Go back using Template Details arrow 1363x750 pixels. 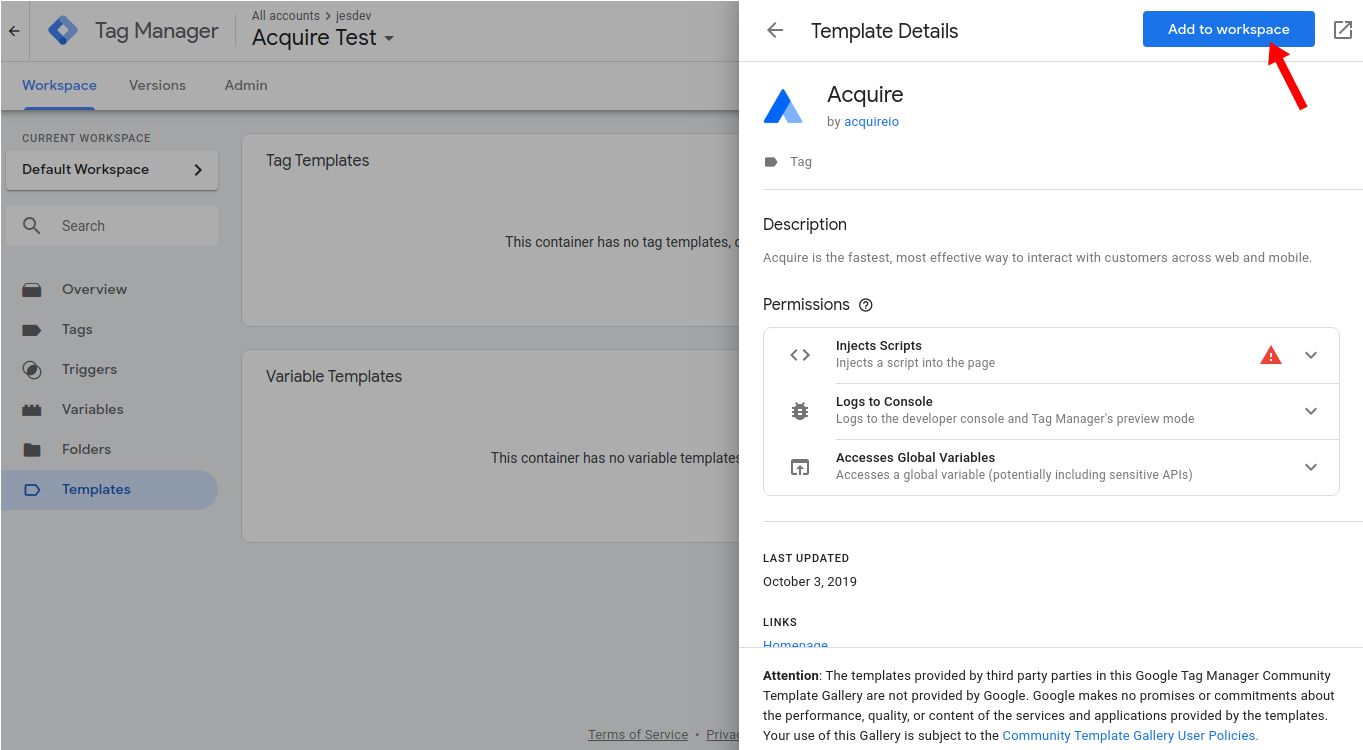[775, 31]
